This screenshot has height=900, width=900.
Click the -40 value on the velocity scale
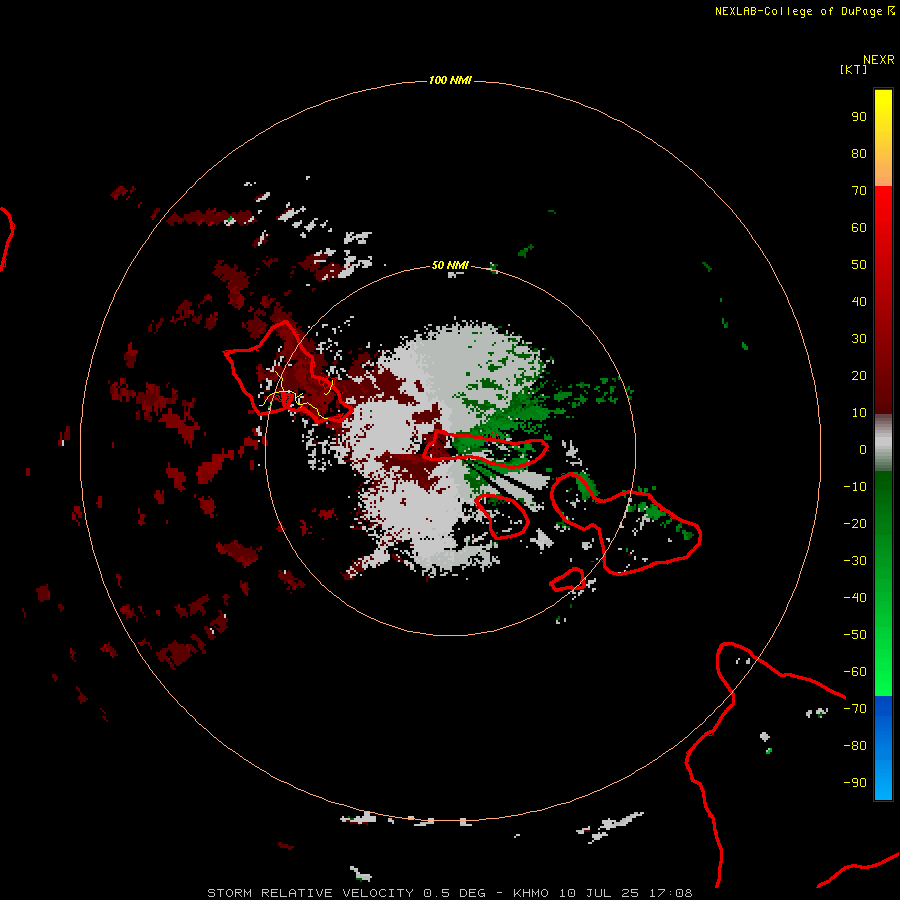855,598
